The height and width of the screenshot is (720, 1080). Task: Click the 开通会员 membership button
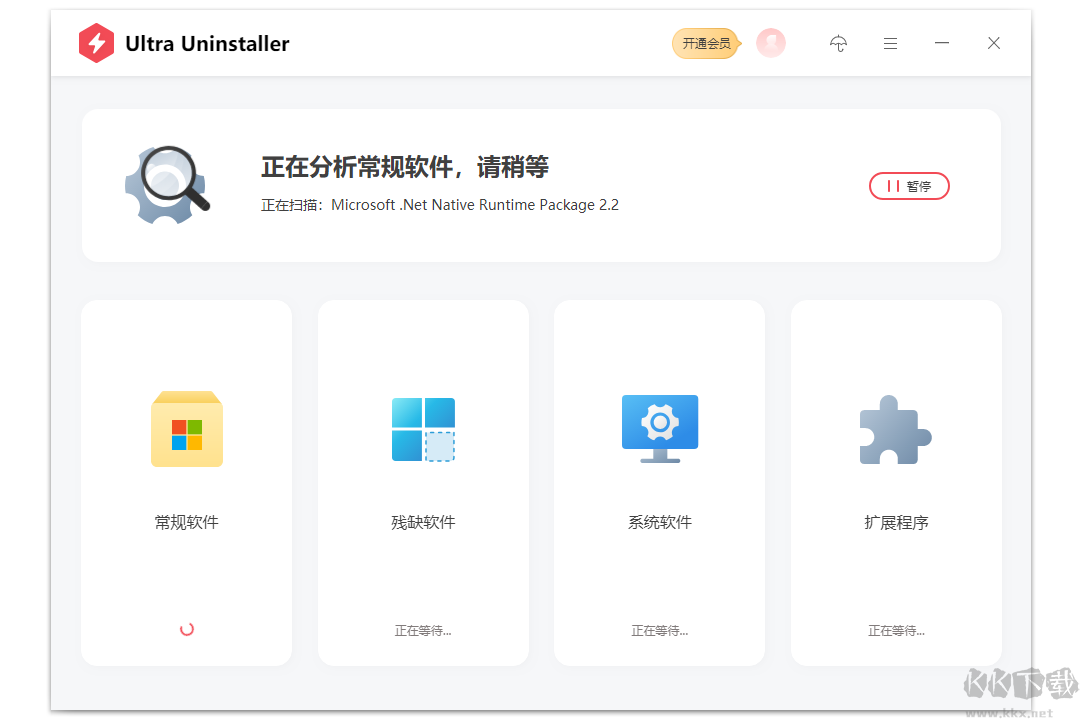[x=705, y=43]
